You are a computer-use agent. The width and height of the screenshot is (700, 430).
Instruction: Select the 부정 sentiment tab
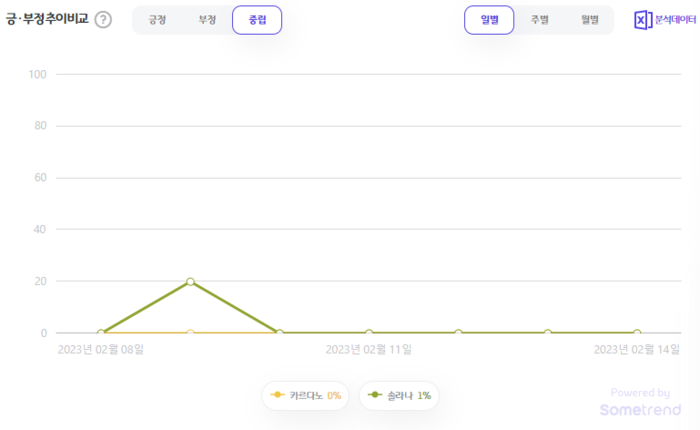click(x=207, y=20)
